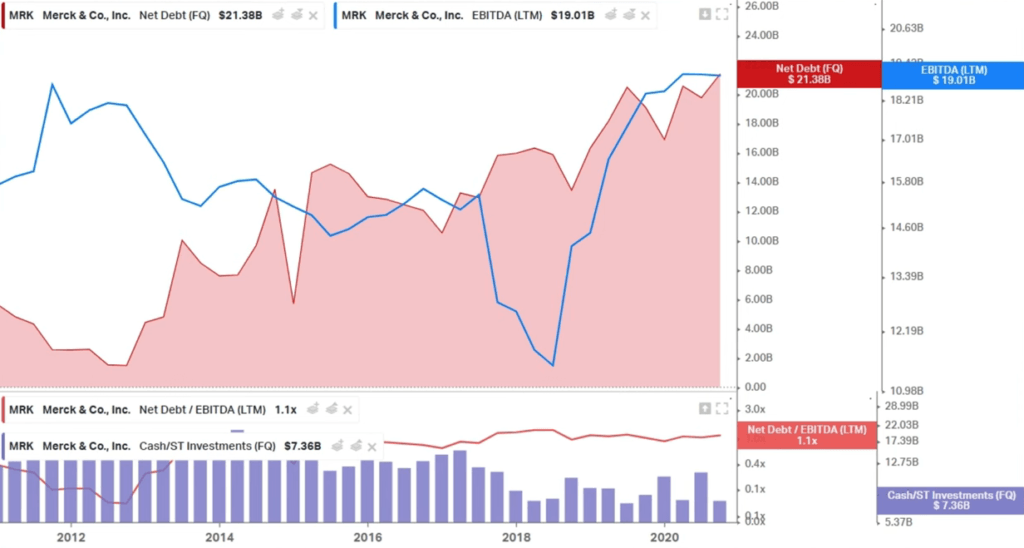Remove the Net Debt / EBITDA (LTM) series
The height and width of the screenshot is (548, 1024).
pos(347,410)
